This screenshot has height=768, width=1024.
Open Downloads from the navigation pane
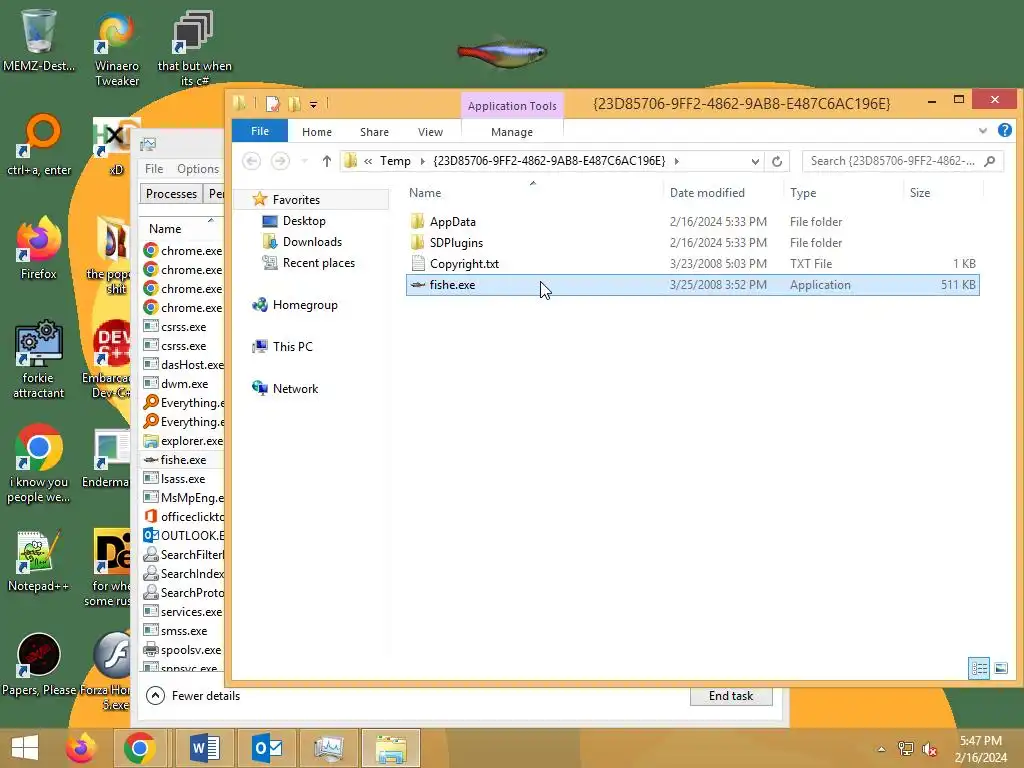312,242
